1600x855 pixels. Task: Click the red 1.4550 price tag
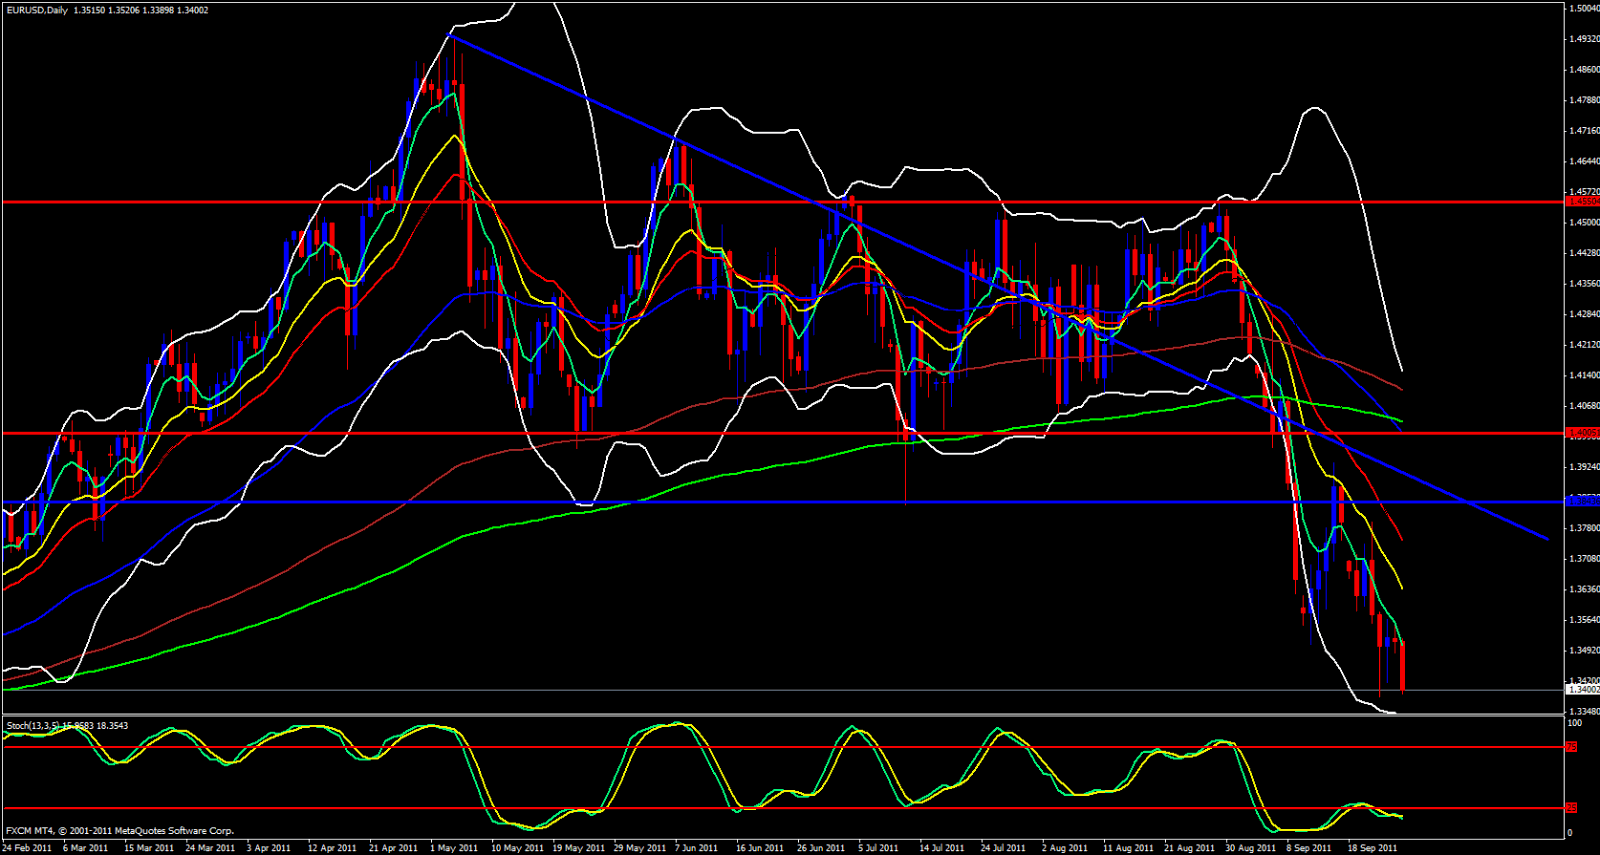click(x=1583, y=202)
